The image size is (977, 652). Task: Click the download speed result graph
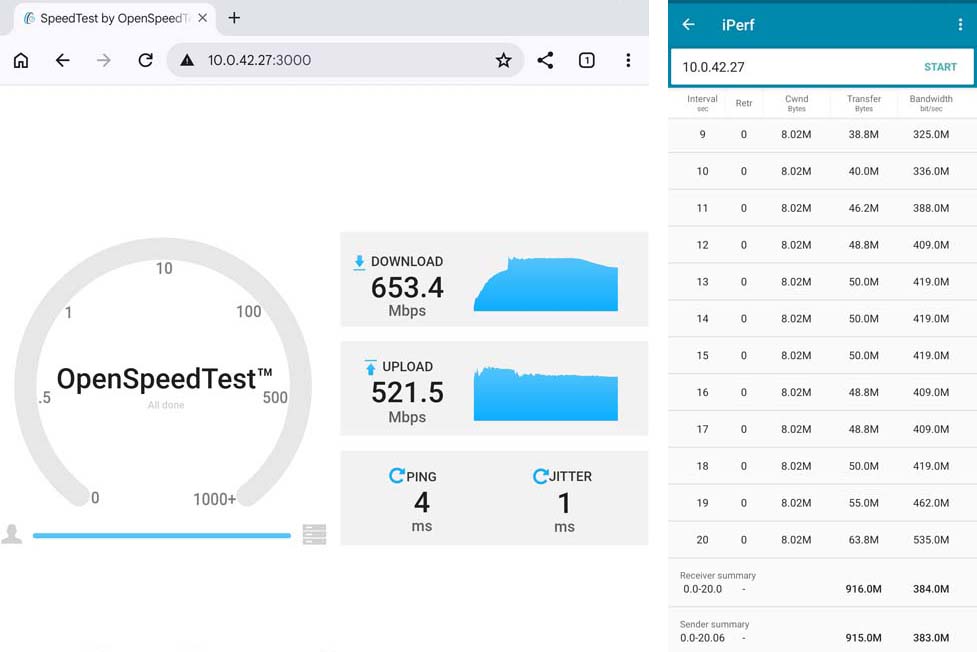tap(545, 284)
